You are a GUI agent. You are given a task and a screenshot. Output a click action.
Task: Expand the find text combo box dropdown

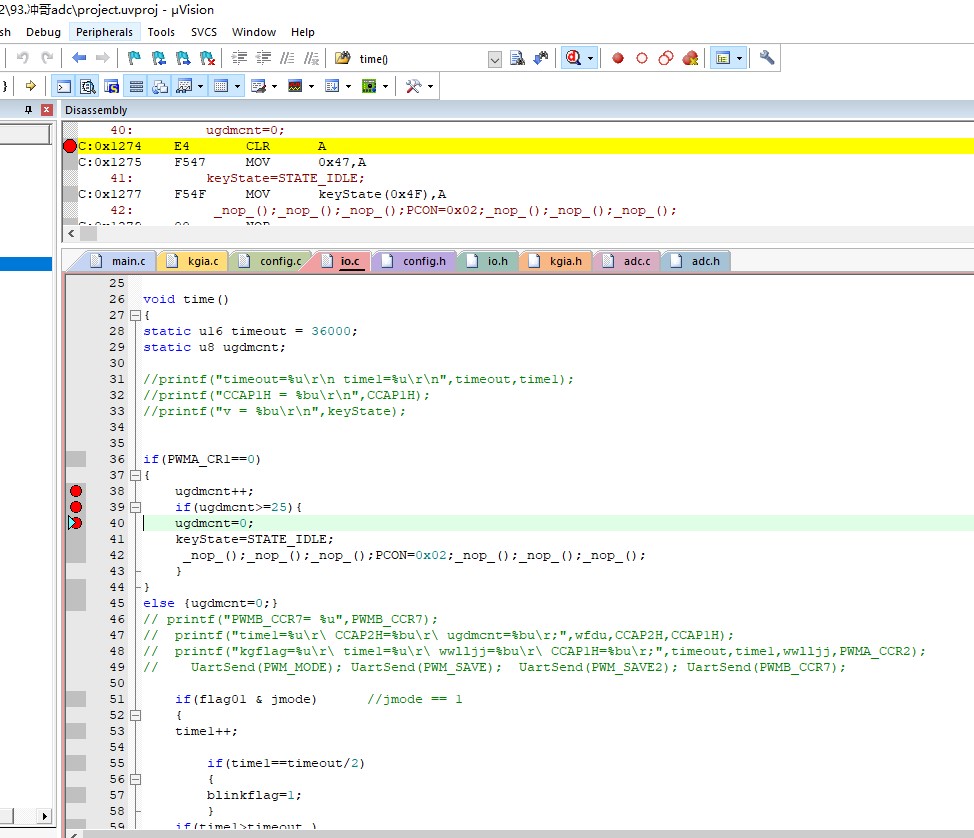(x=494, y=59)
